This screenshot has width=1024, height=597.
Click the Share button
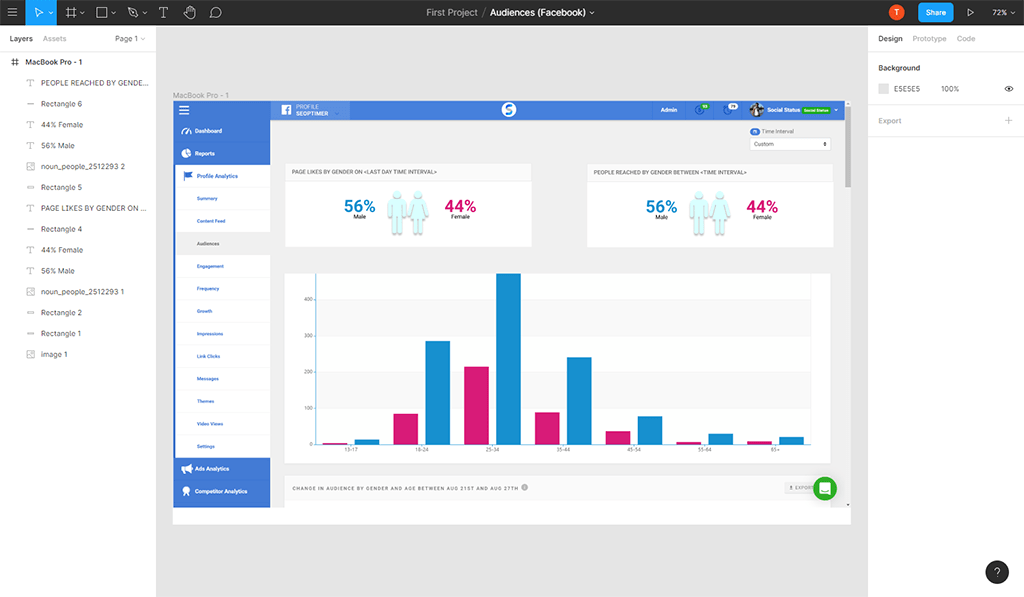(x=935, y=12)
